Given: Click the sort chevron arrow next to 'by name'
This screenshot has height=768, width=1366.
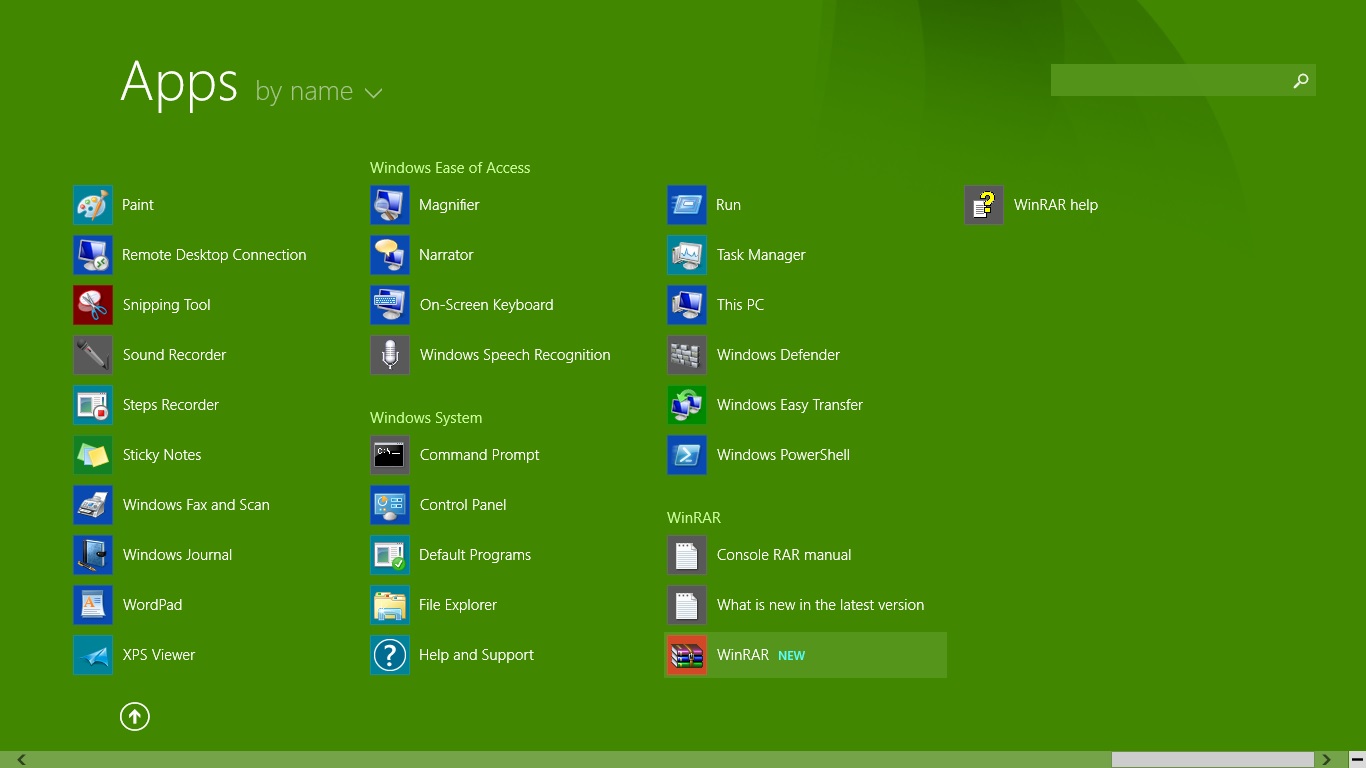Looking at the screenshot, I should [x=374, y=93].
